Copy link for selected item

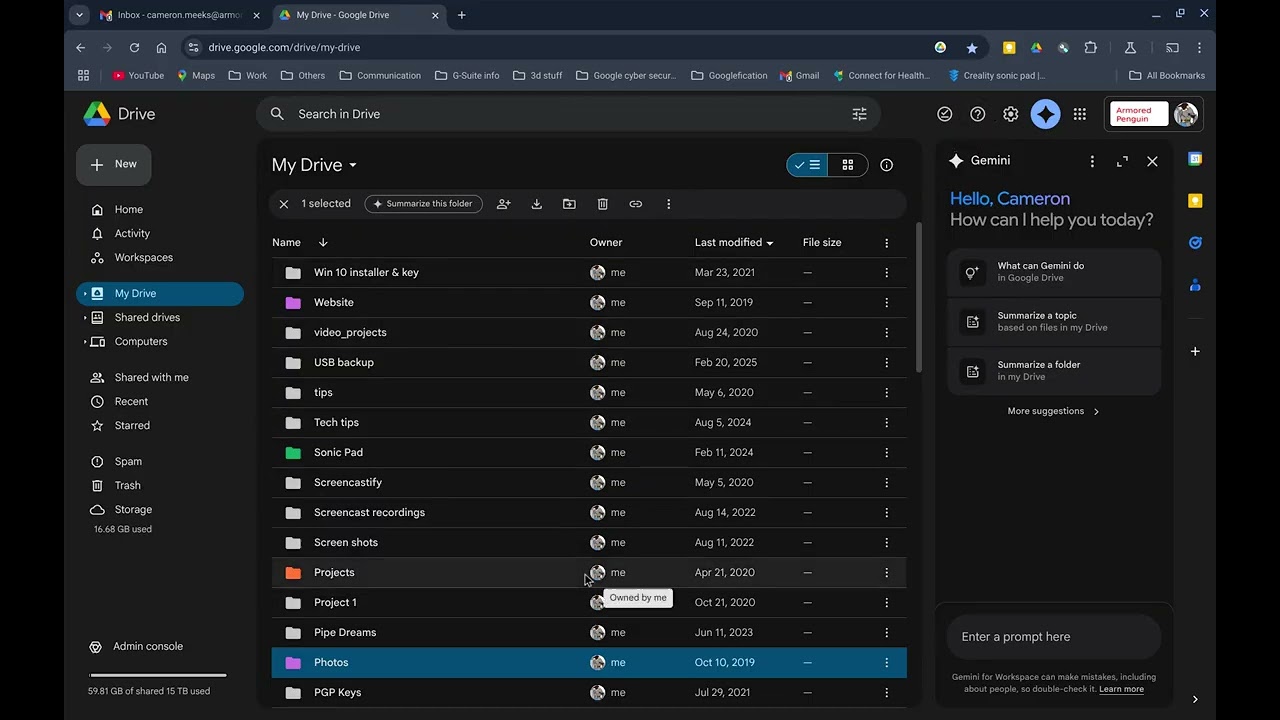(x=636, y=204)
